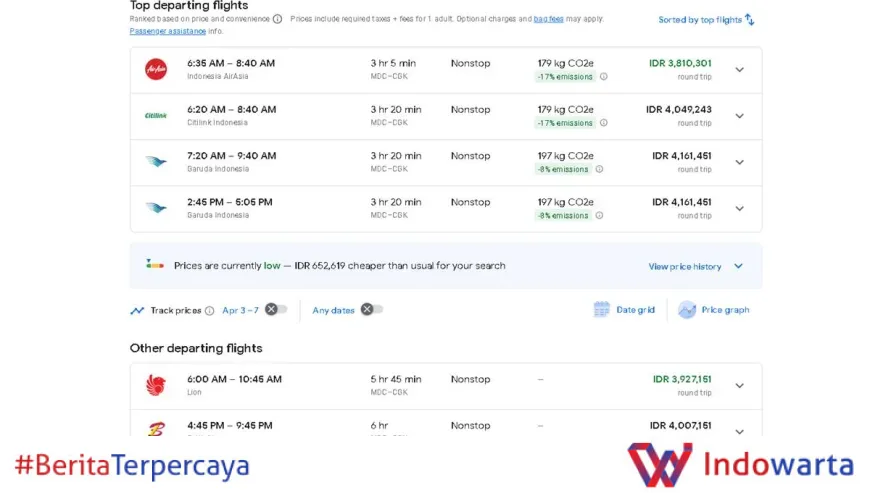Click the info icon beside ranking description

(x=278, y=19)
